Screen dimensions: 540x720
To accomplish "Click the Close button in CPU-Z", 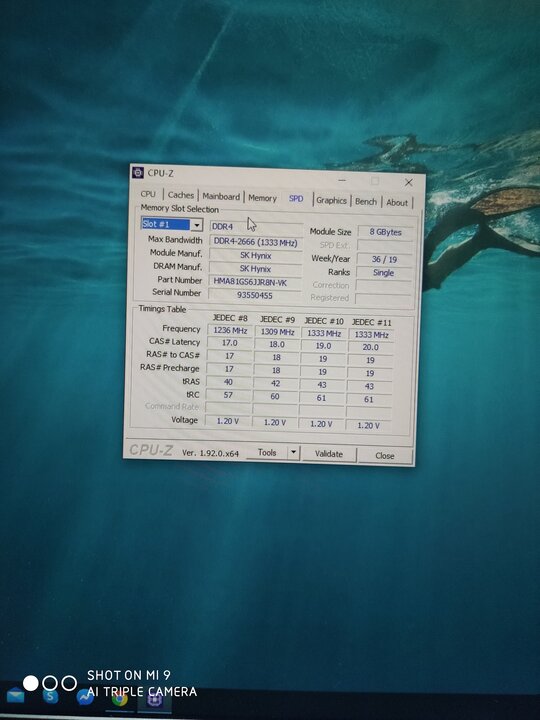I will click(x=385, y=456).
